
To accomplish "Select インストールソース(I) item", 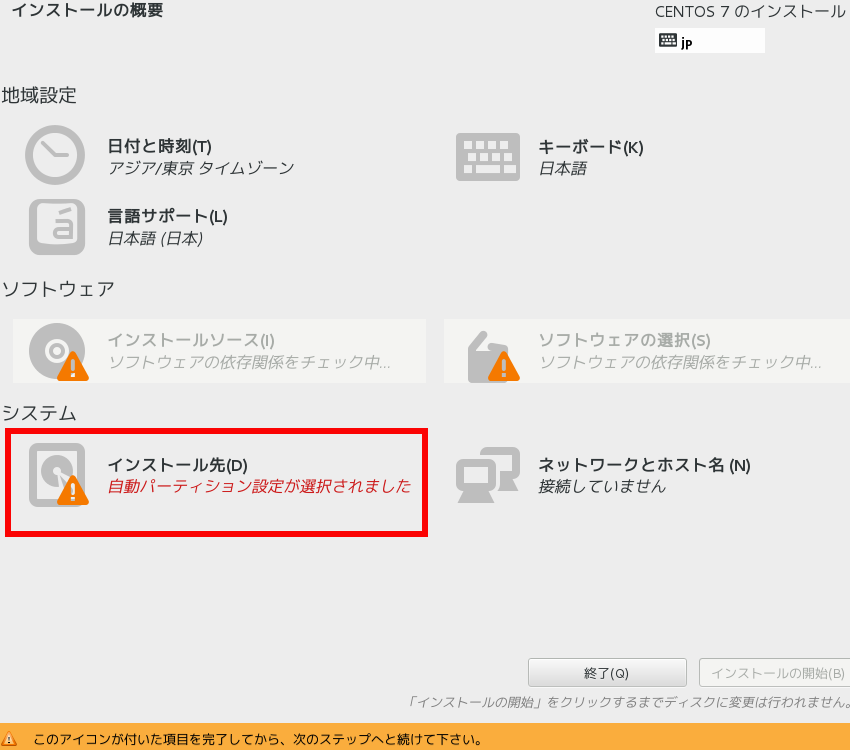I will click(220, 351).
